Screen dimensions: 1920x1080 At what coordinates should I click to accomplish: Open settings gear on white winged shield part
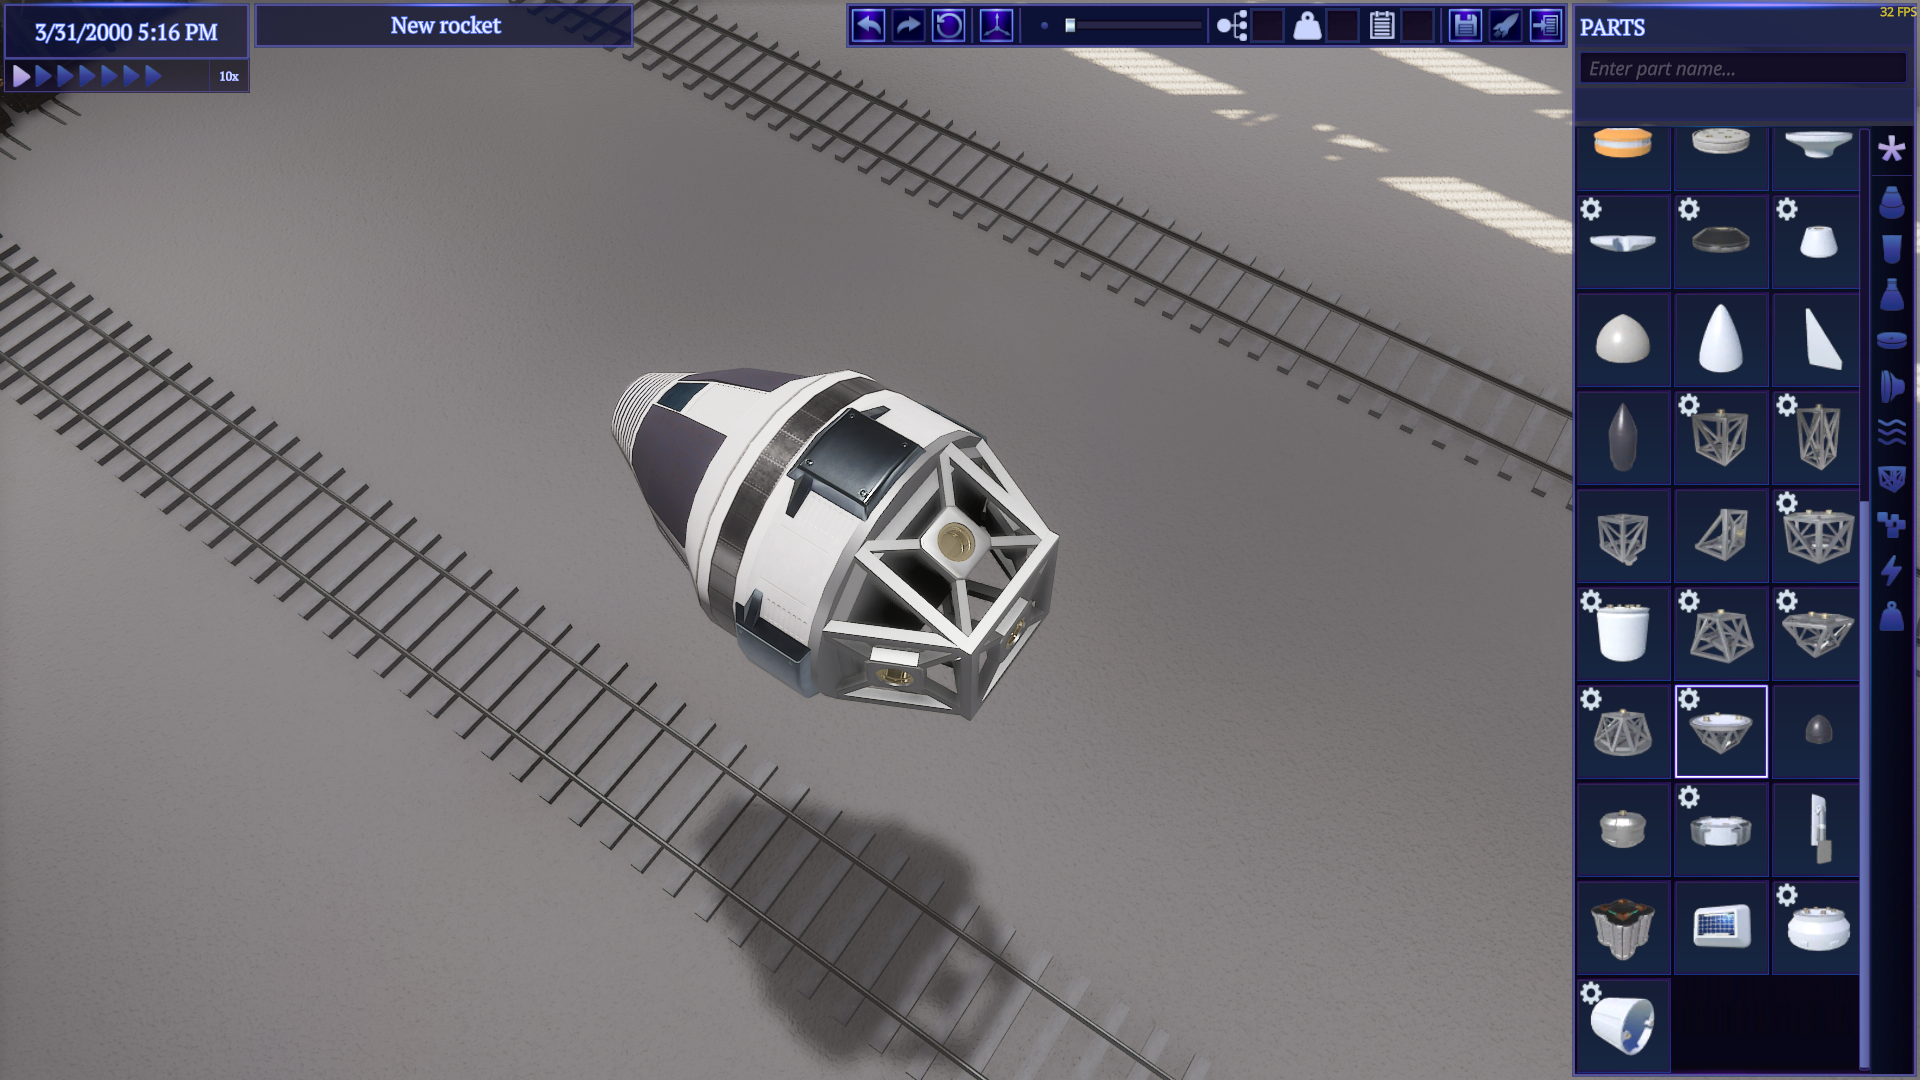click(1591, 209)
